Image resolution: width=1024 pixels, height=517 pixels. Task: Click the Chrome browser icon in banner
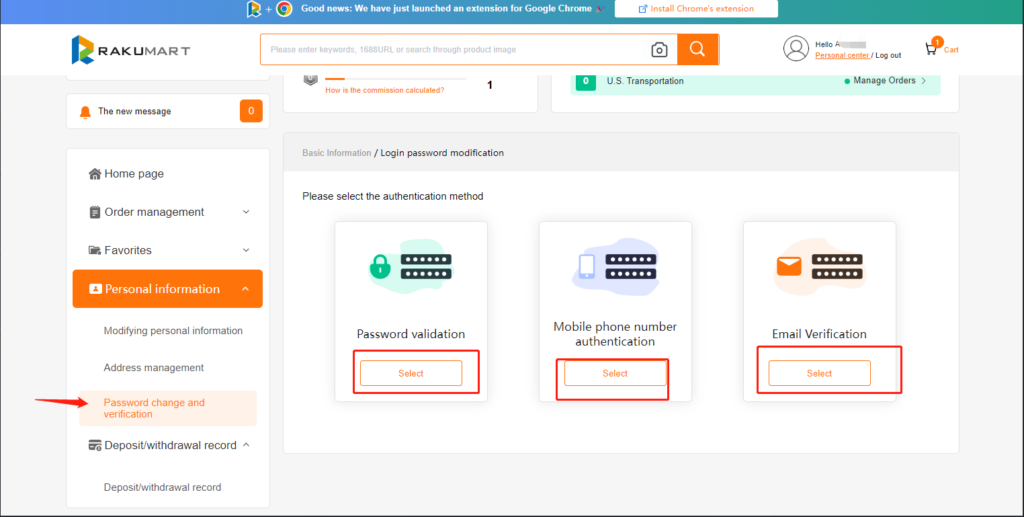(283, 9)
